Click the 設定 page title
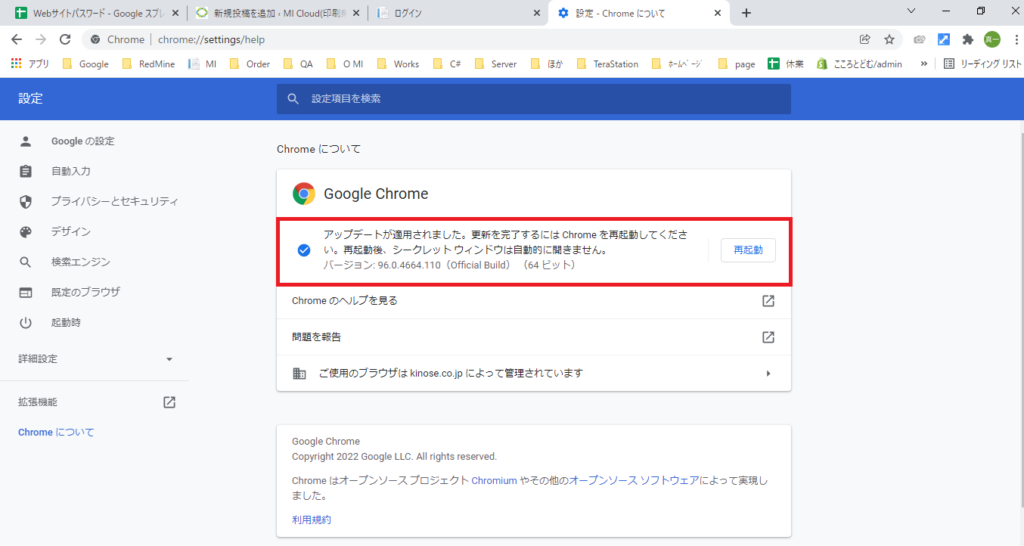The image size is (1024, 546). [30, 99]
